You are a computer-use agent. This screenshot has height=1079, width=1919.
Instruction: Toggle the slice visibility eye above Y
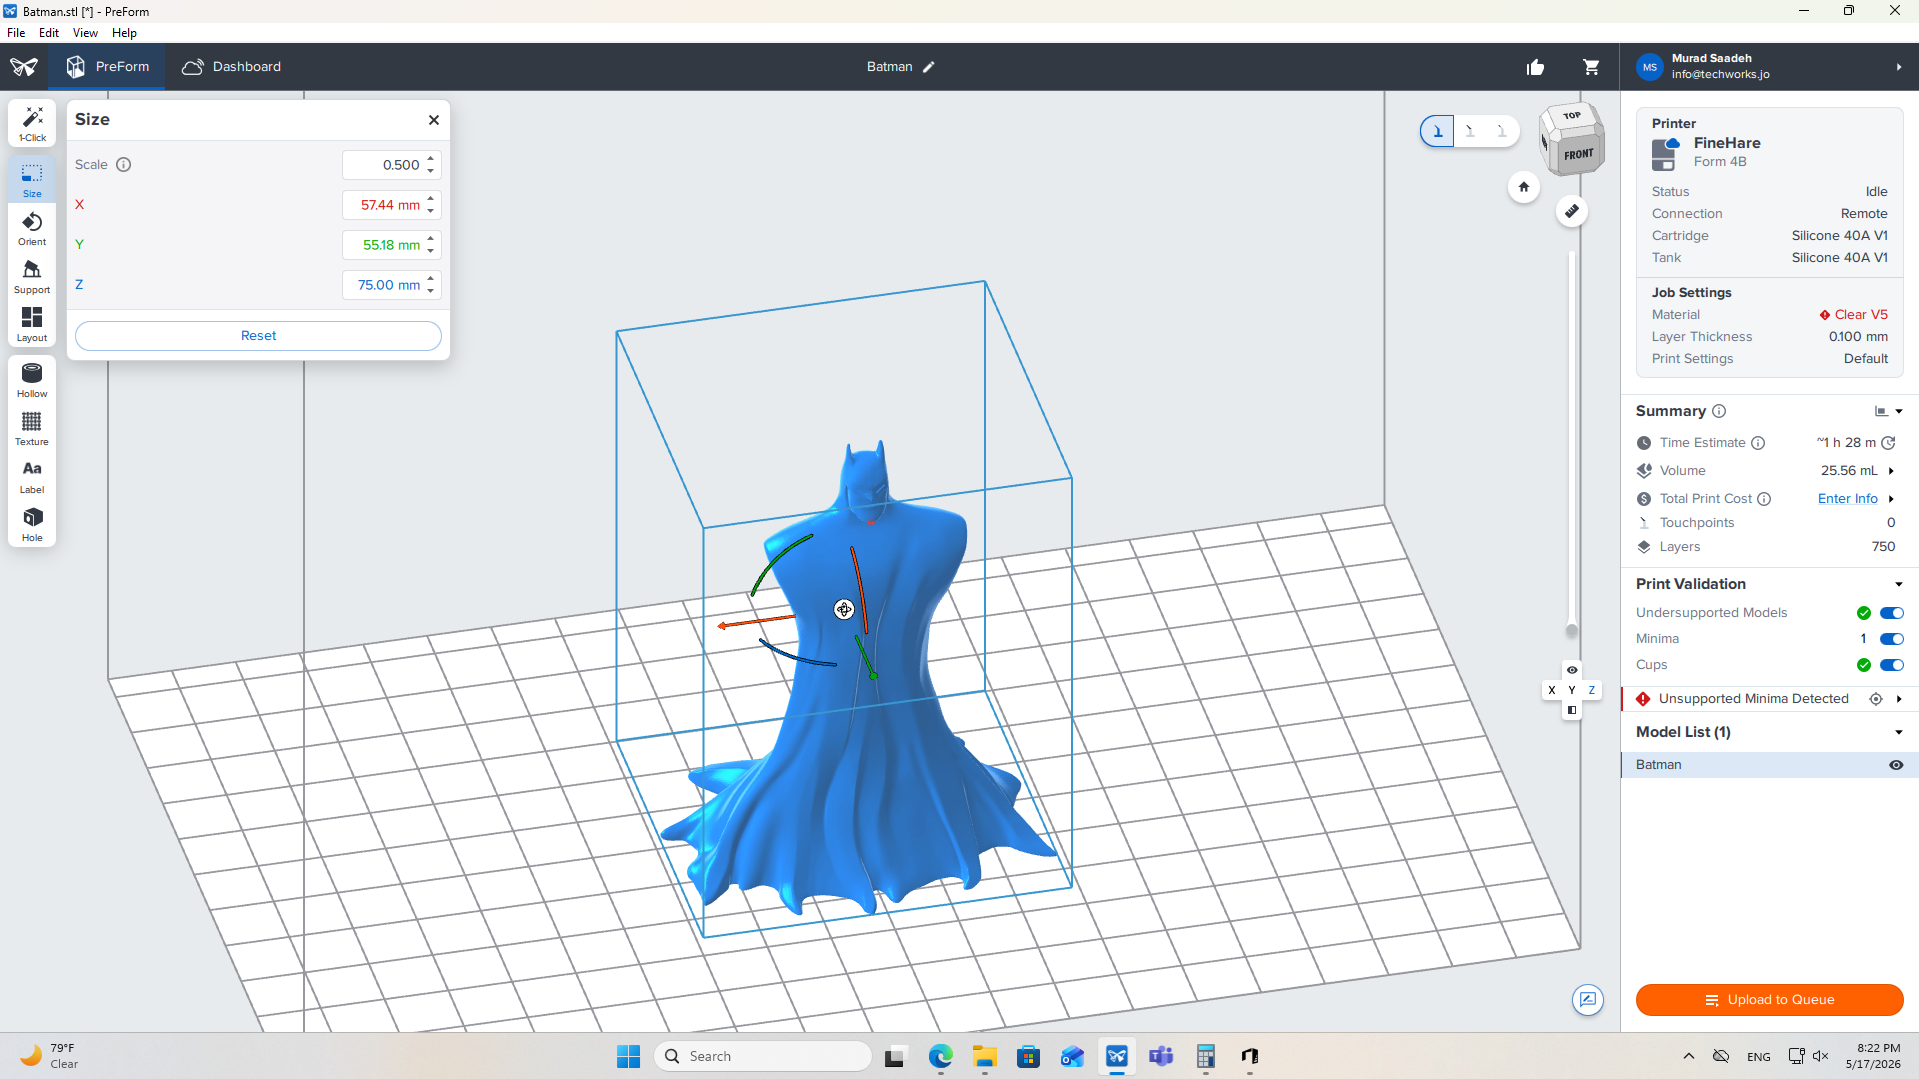pyautogui.click(x=1572, y=670)
